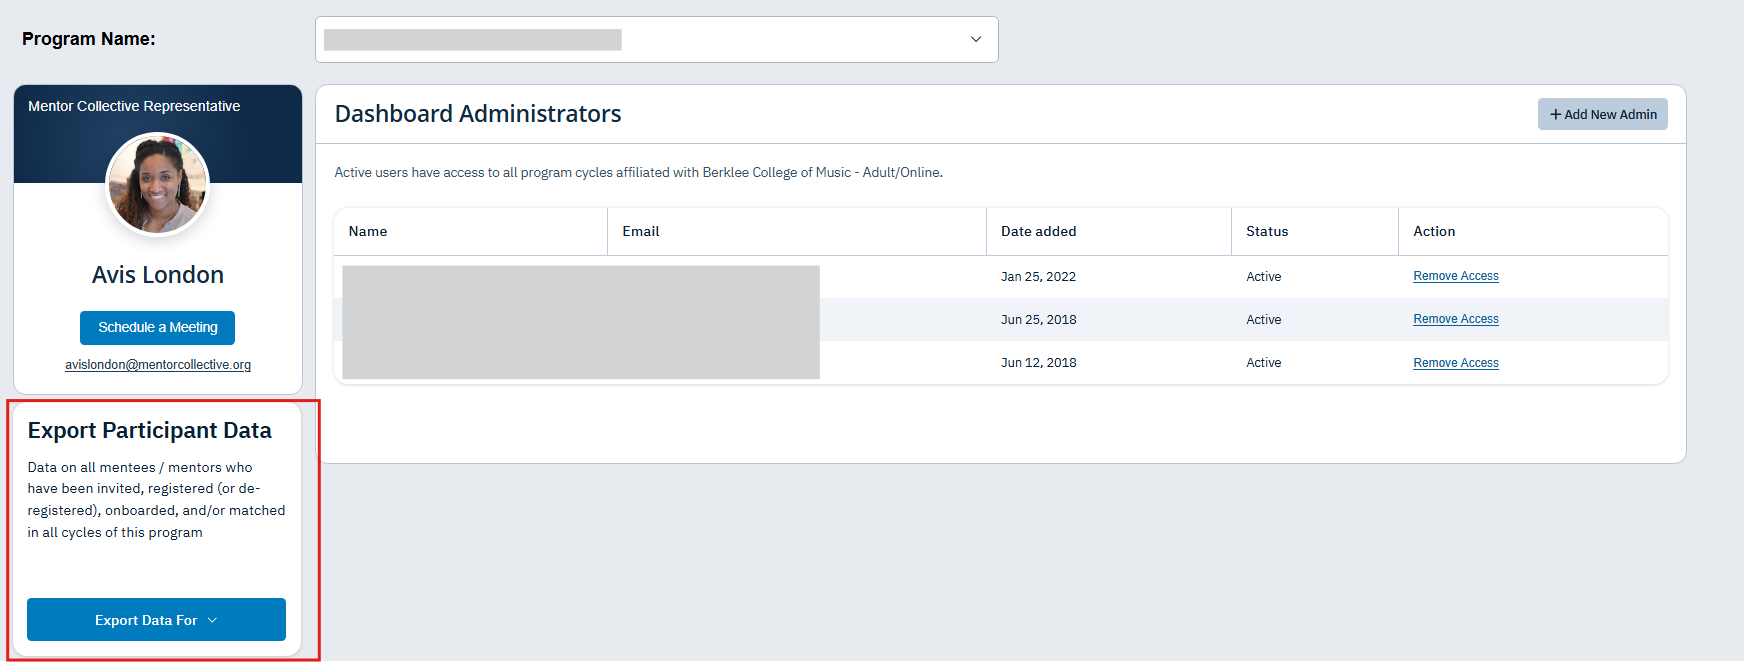
Task: Click the Avis London name text
Action: click(x=158, y=275)
